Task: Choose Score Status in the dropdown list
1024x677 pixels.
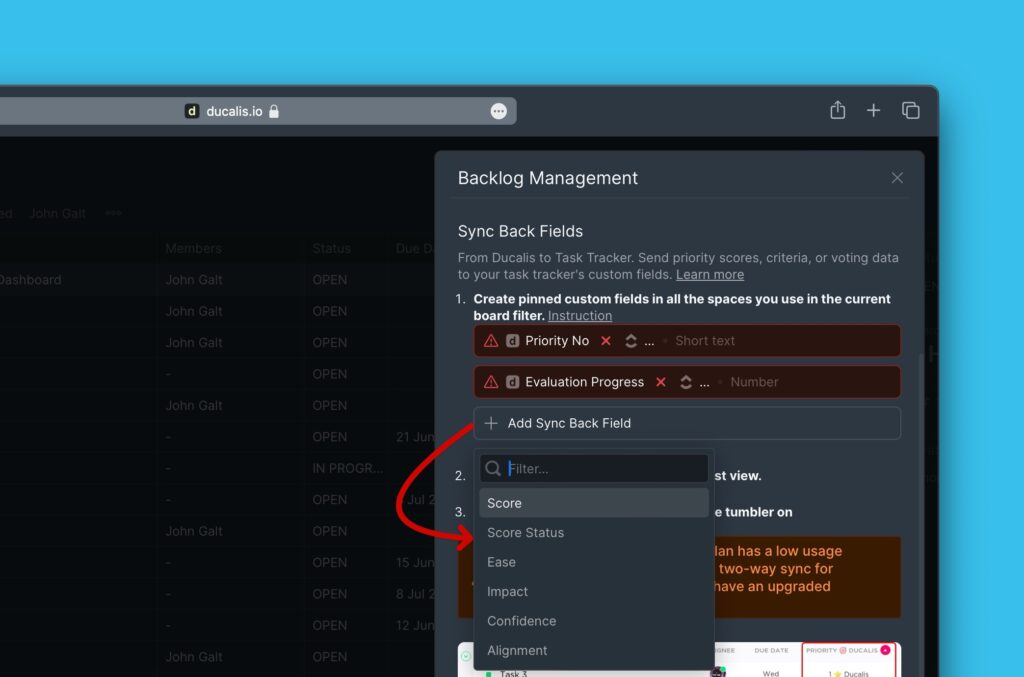Action: [x=594, y=533]
